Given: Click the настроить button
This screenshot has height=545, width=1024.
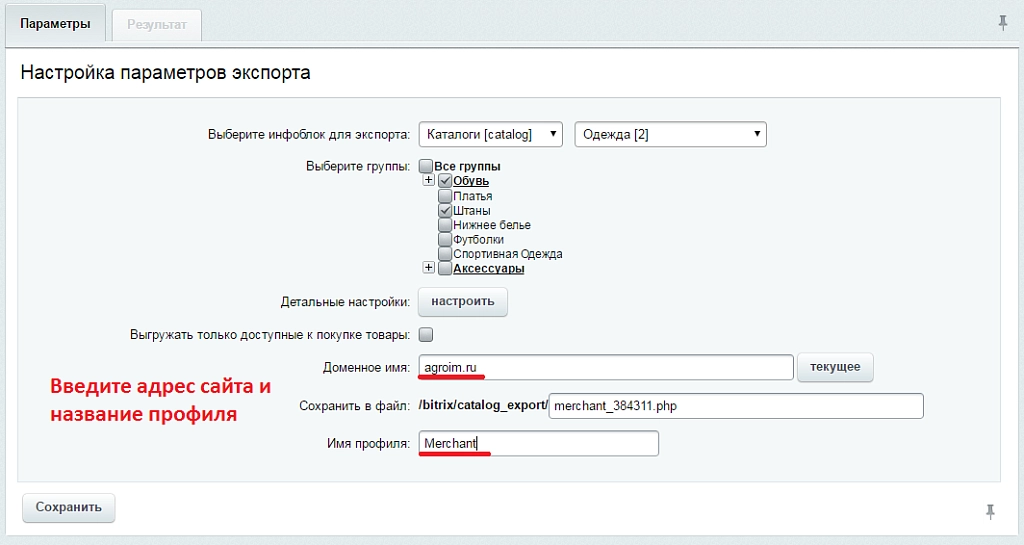Looking at the screenshot, I should [x=462, y=302].
